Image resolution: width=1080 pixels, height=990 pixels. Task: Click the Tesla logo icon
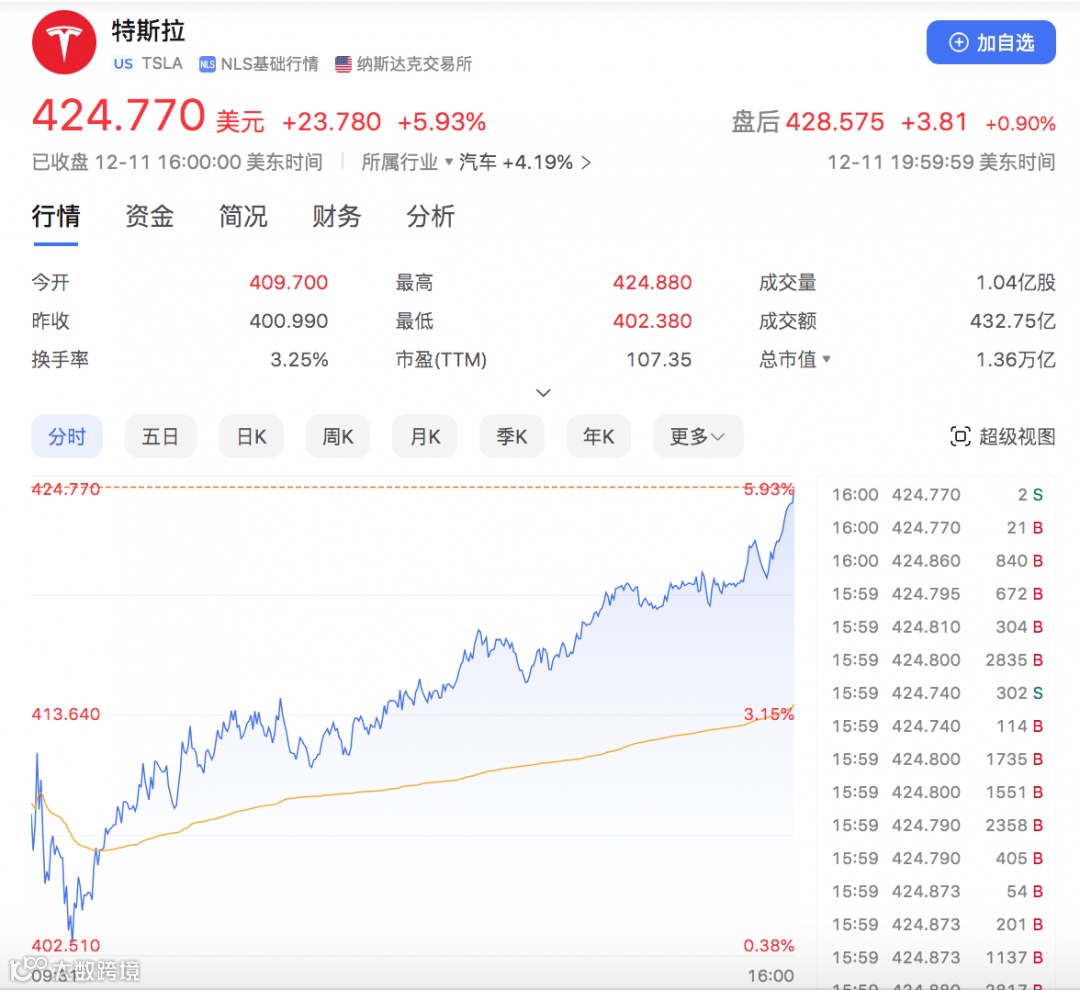pyautogui.click(x=64, y=42)
